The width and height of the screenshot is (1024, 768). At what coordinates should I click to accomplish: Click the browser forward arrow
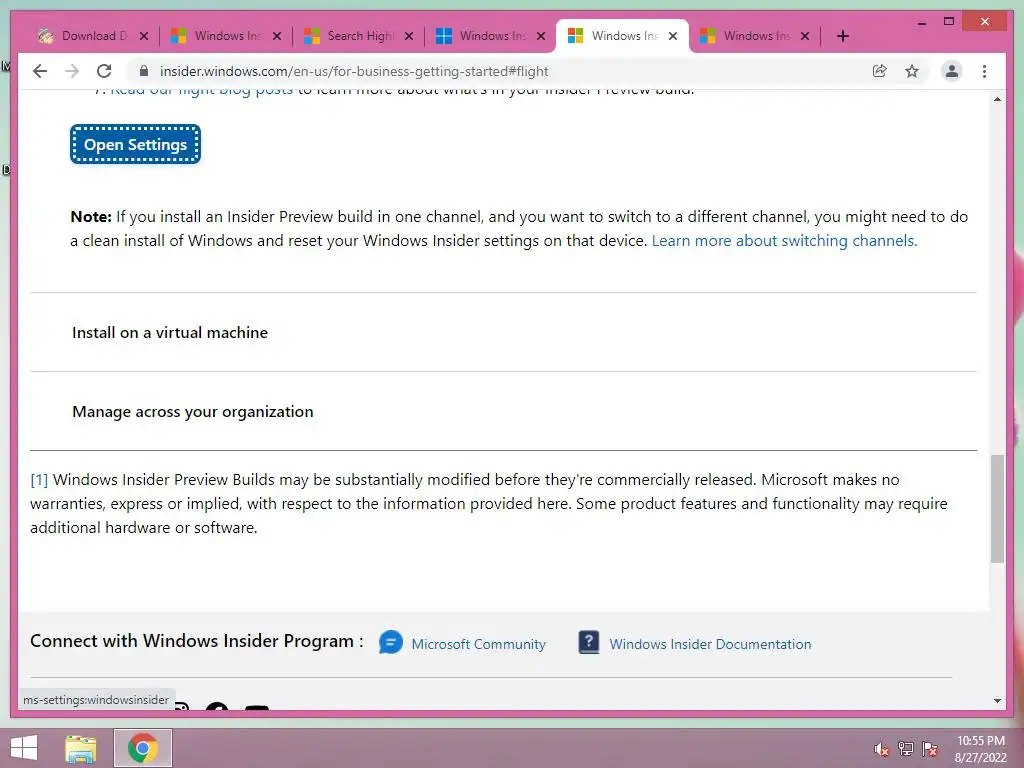(x=72, y=71)
